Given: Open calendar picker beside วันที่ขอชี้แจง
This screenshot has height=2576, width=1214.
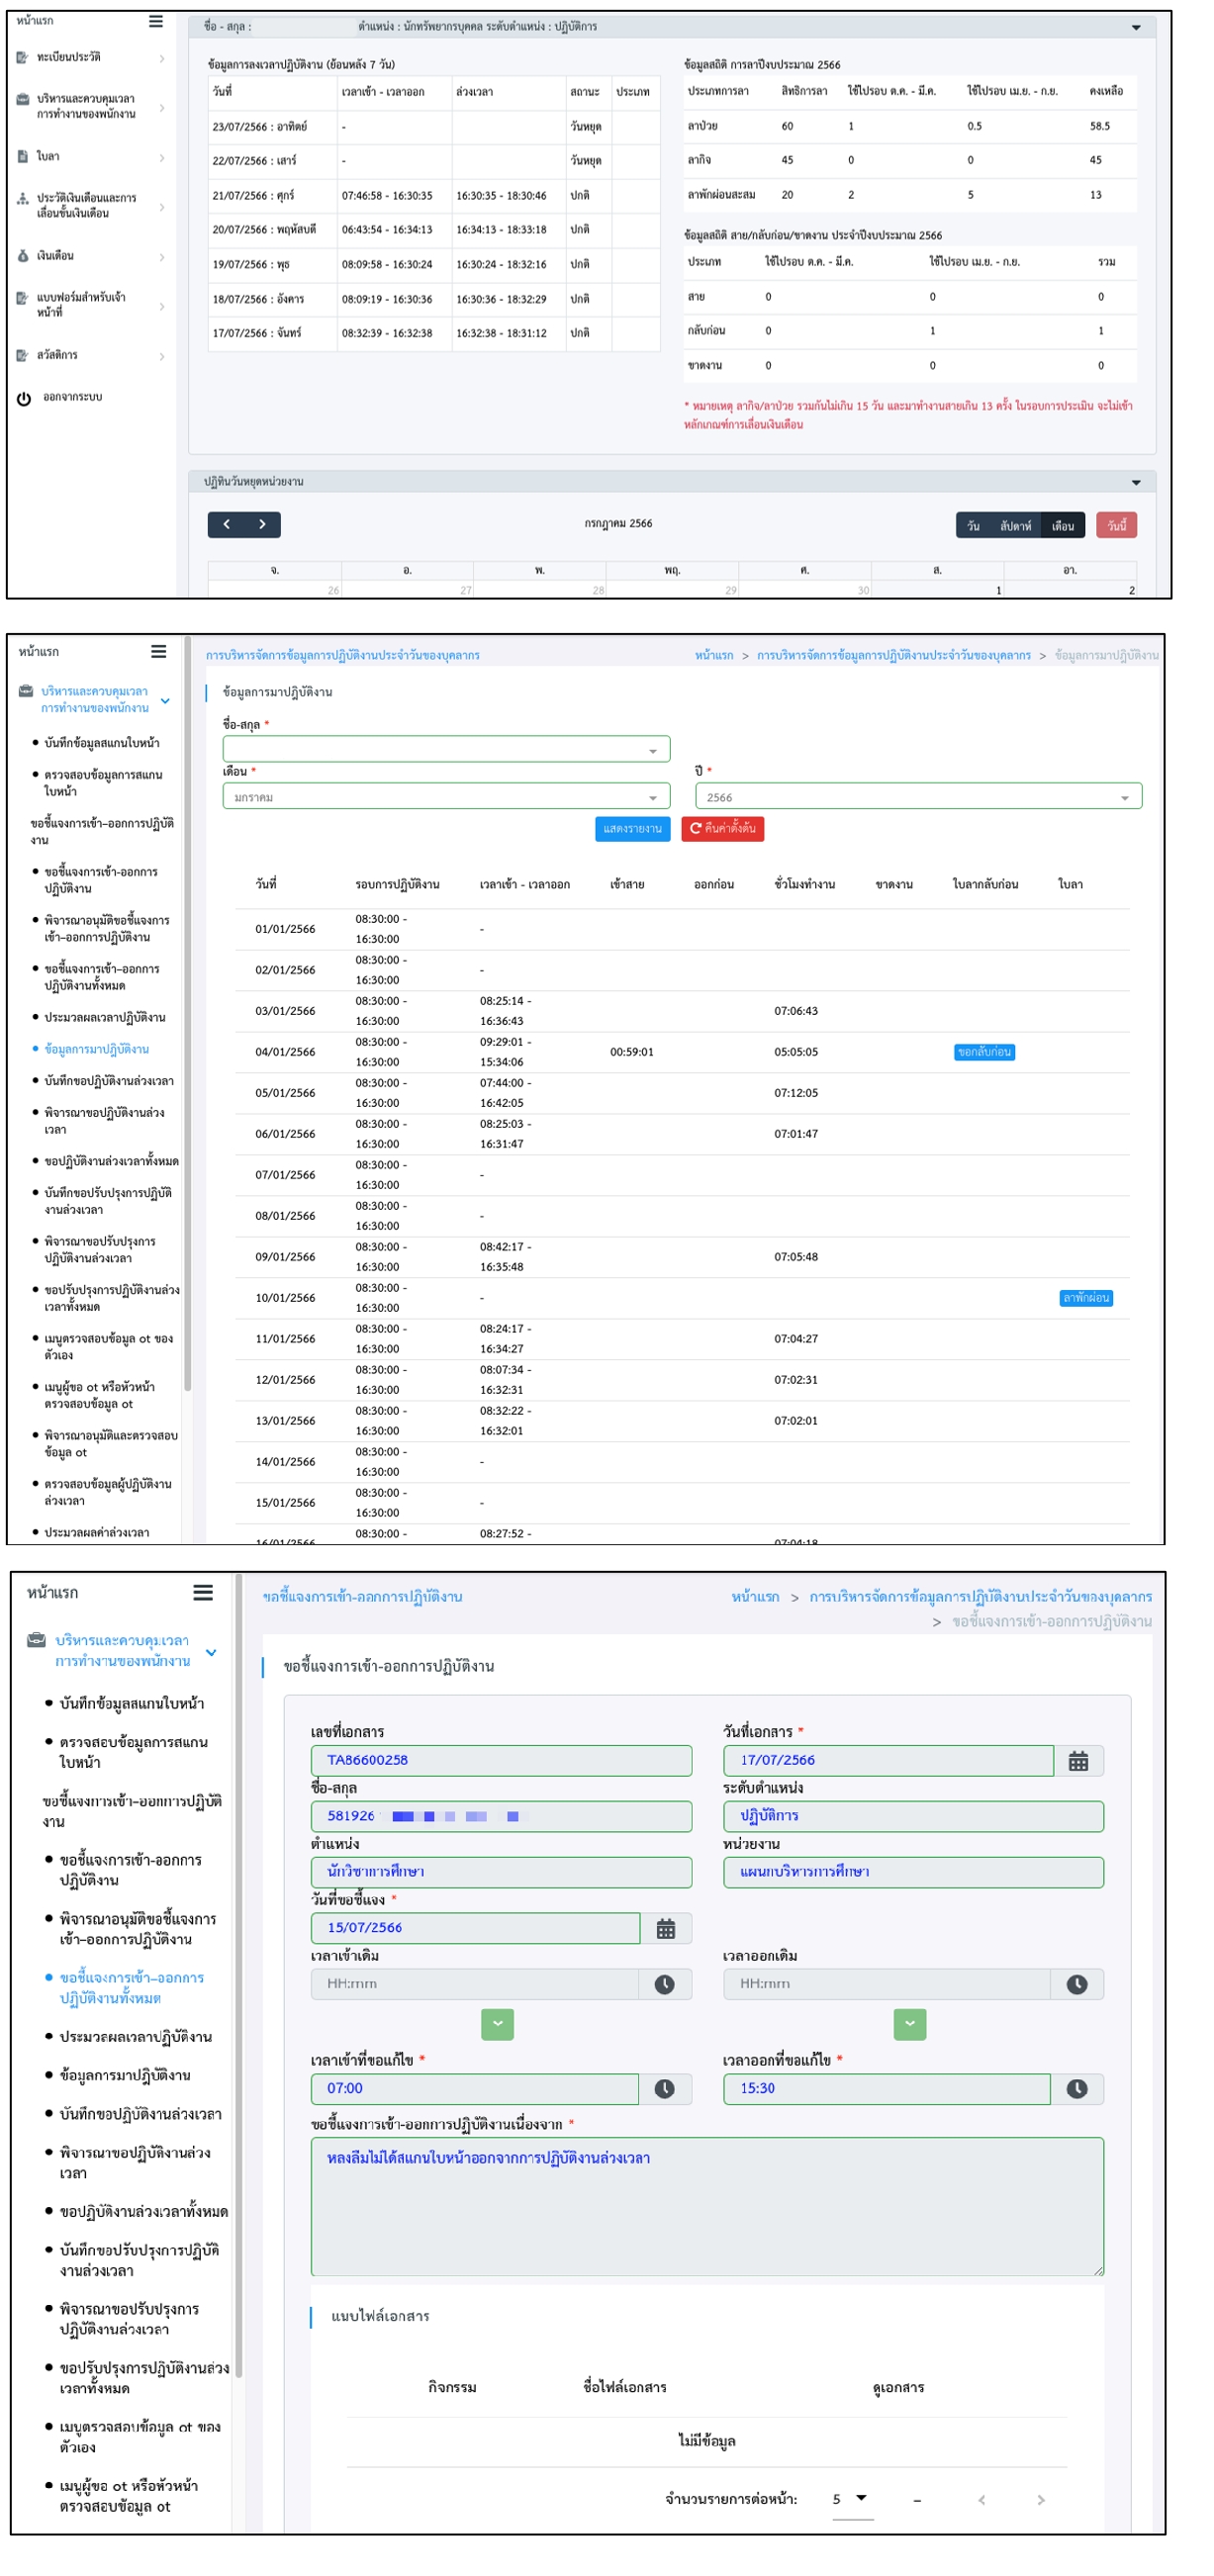Looking at the screenshot, I should click(x=666, y=1928).
